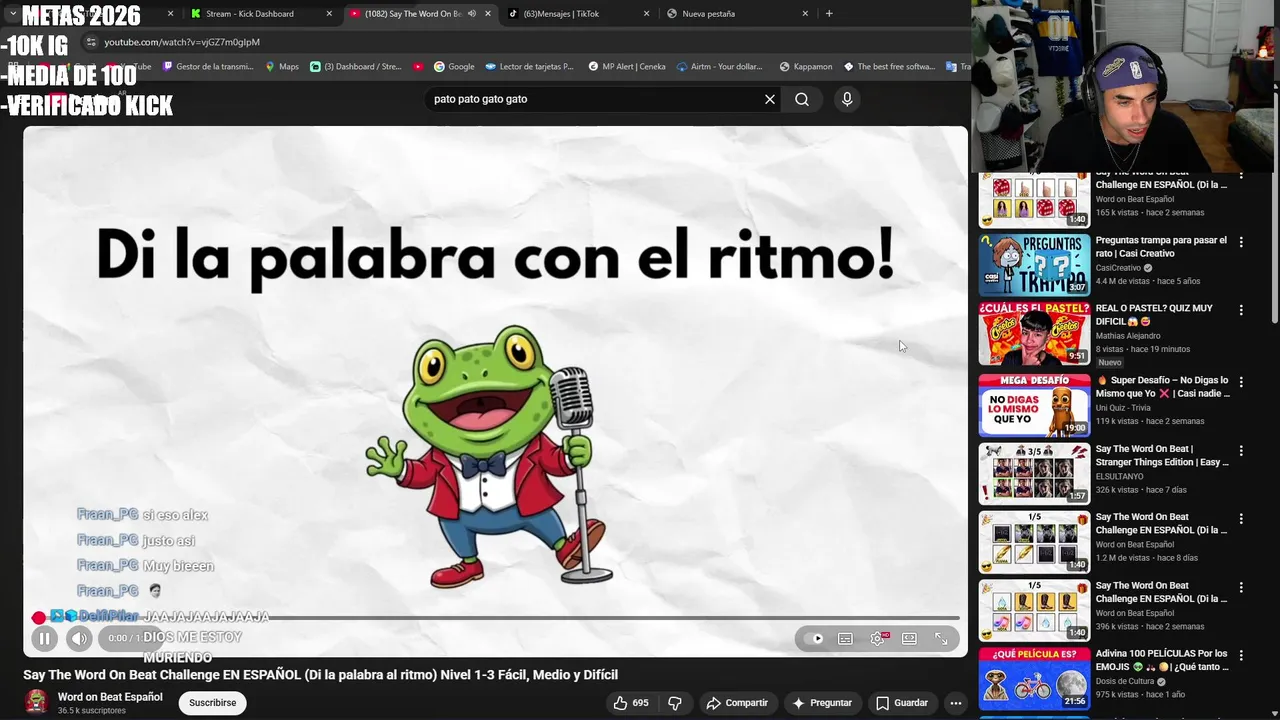This screenshot has height=720, width=1280.
Task: Subscribe with the Suscribirse button
Action: pyautogui.click(x=213, y=703)
